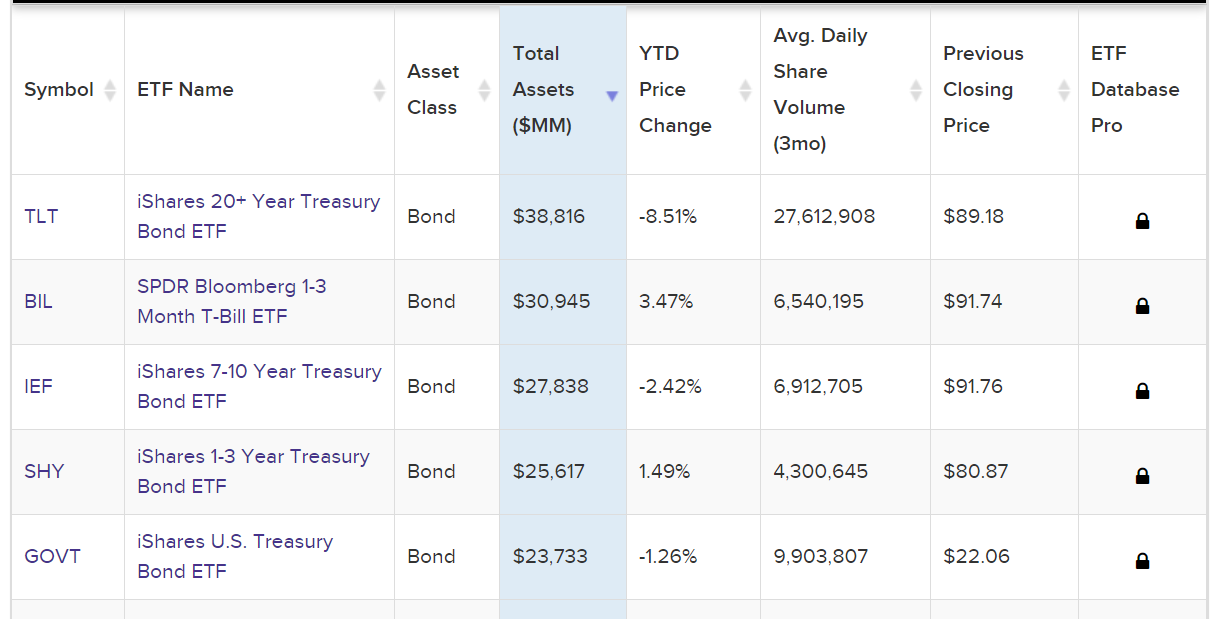1216x619 pixels.
Task: Click the ETF Database Pro column header
Action: [1135, 89]
